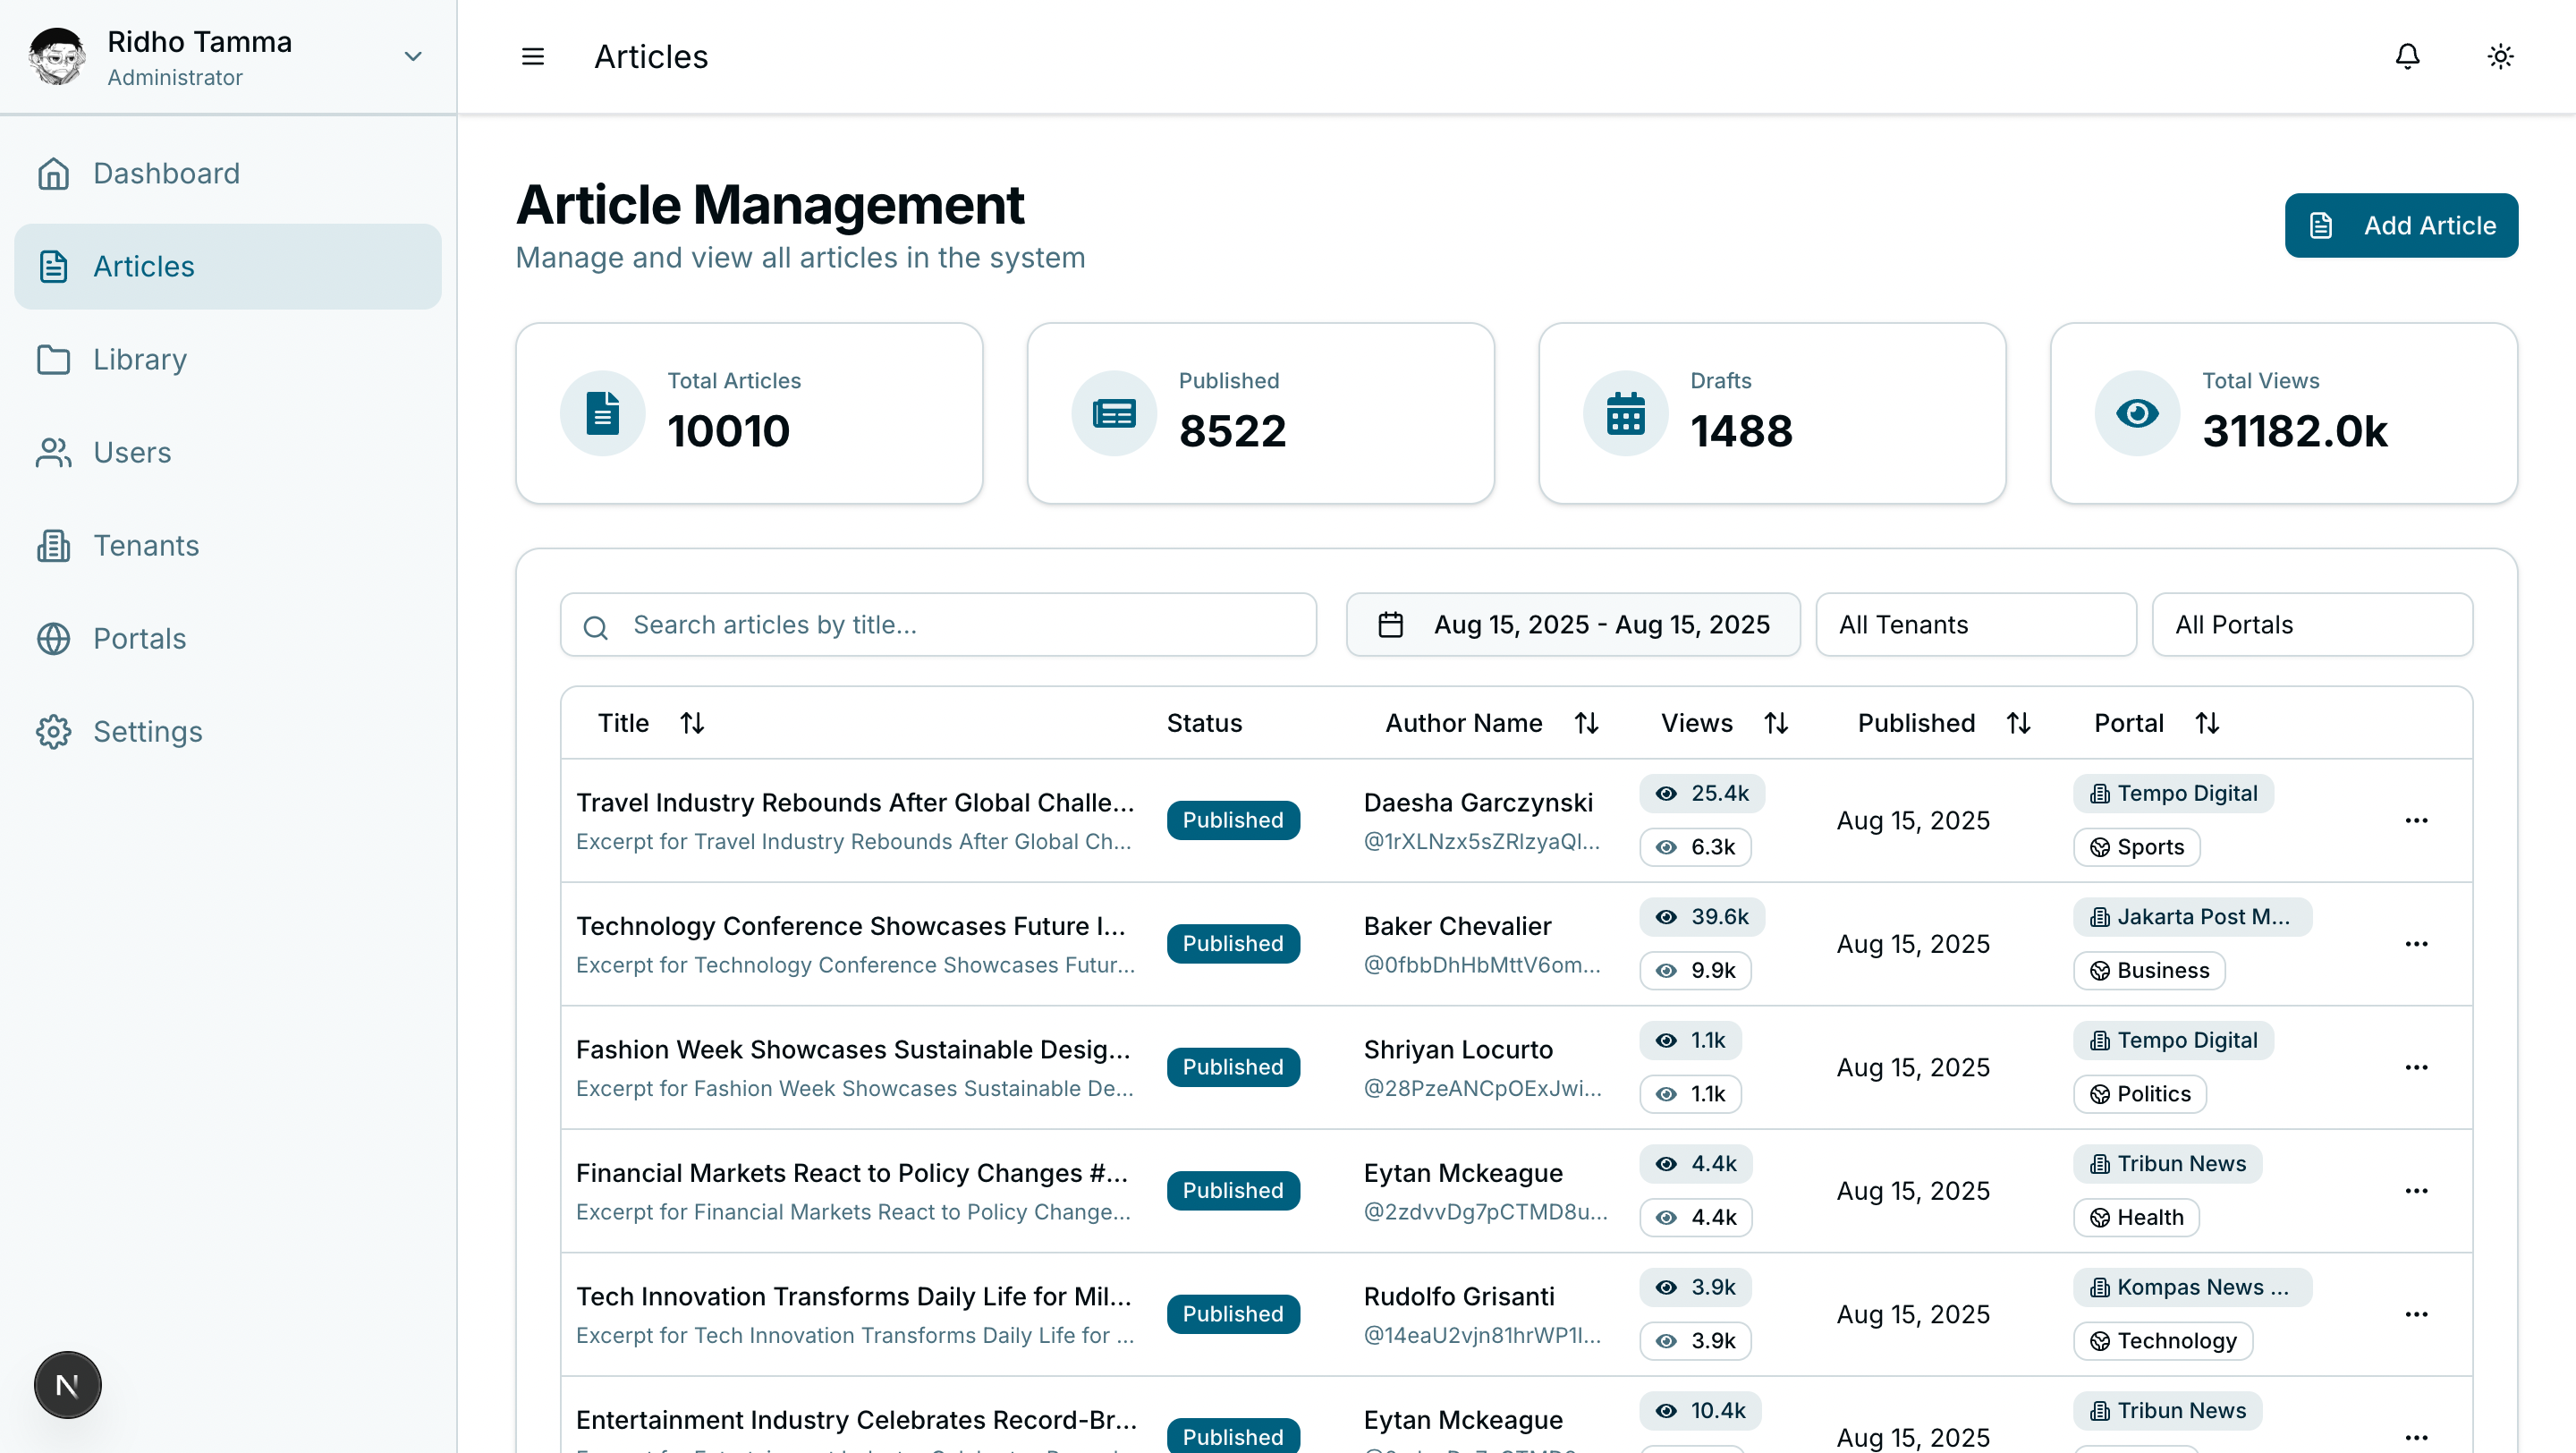Open the Aug 15, 2025 date range picker
The width and height of the screenshot is (2576, 1453).
(1572, 625)
